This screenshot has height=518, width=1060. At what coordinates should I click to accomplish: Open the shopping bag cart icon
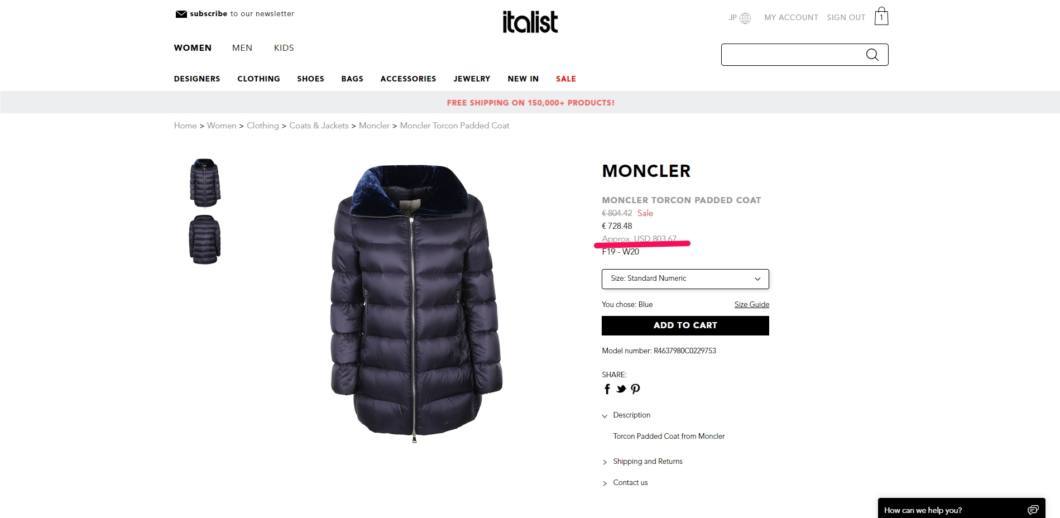[x=881, y=16]
